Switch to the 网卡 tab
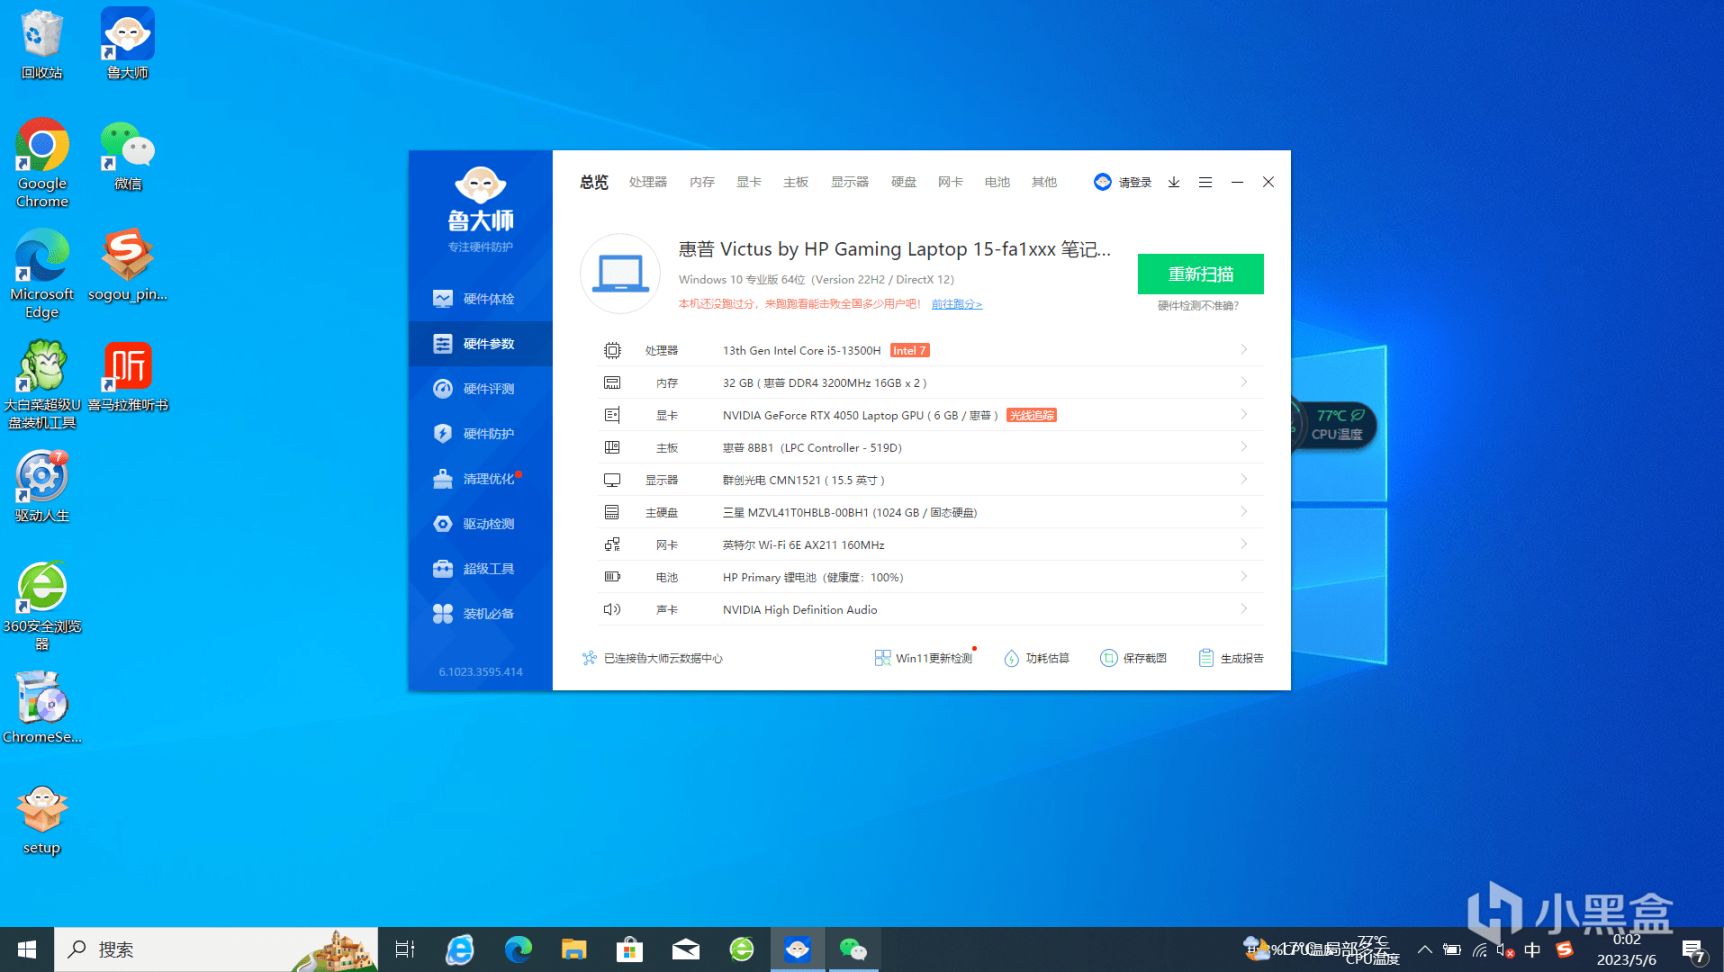 coord(951,182)
